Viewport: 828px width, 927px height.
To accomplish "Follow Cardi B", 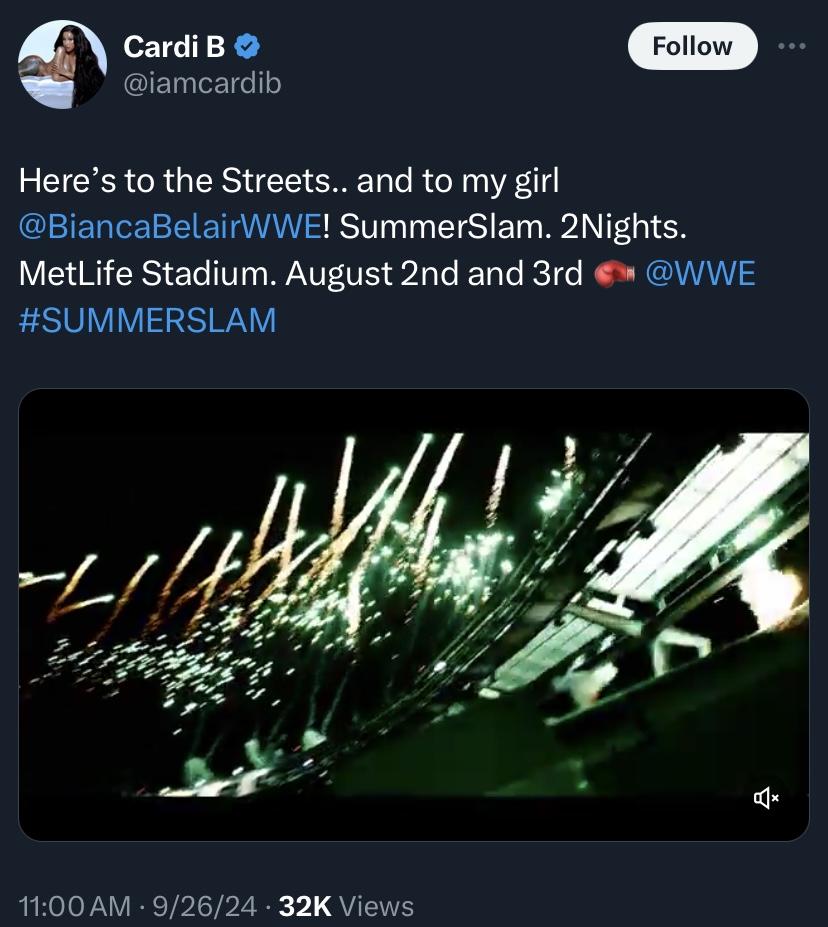I will click(692, 46).
